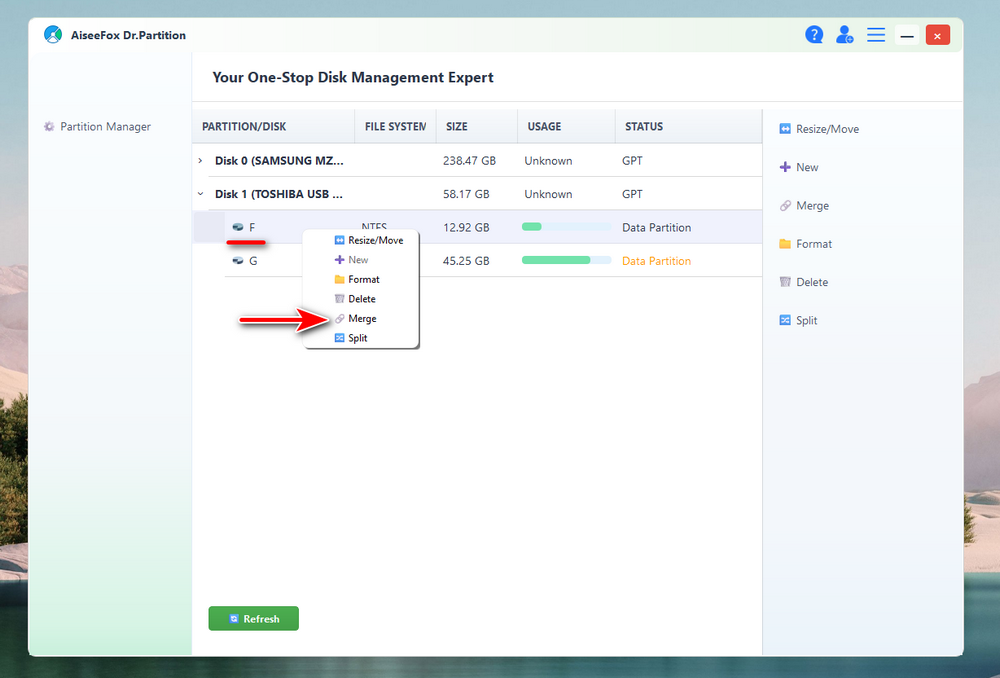1000x678 pixels.
Task: Collapse Disk 1 TOSHIBA USB node
Action: click(200, 194)
